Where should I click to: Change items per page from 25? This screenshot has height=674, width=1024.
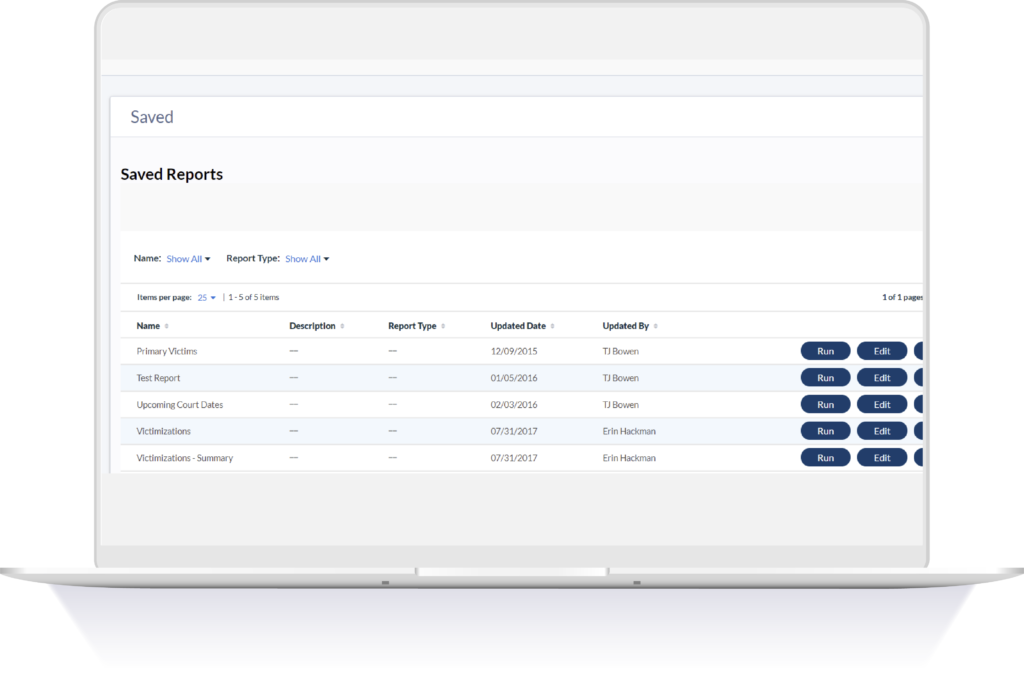point(206,298)
